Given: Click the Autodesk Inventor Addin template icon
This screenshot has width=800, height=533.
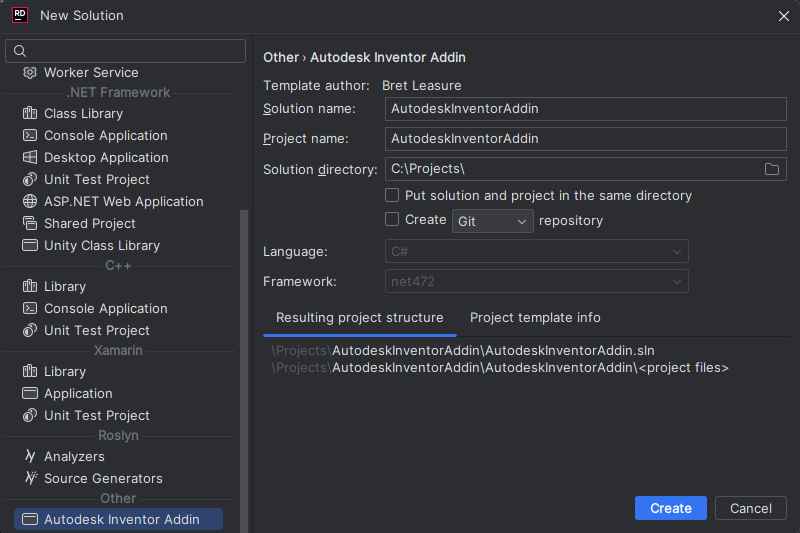Looking at the screenshot, I should click(x=30, y=519).
